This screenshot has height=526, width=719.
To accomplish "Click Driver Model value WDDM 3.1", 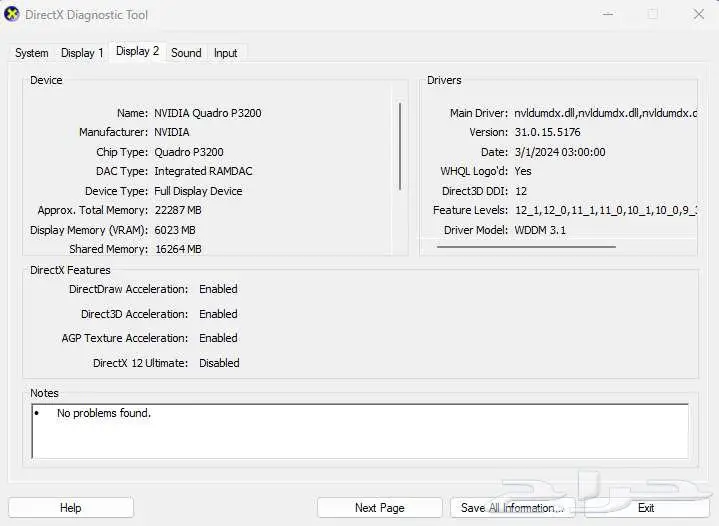I will click(x=540, y=230).
